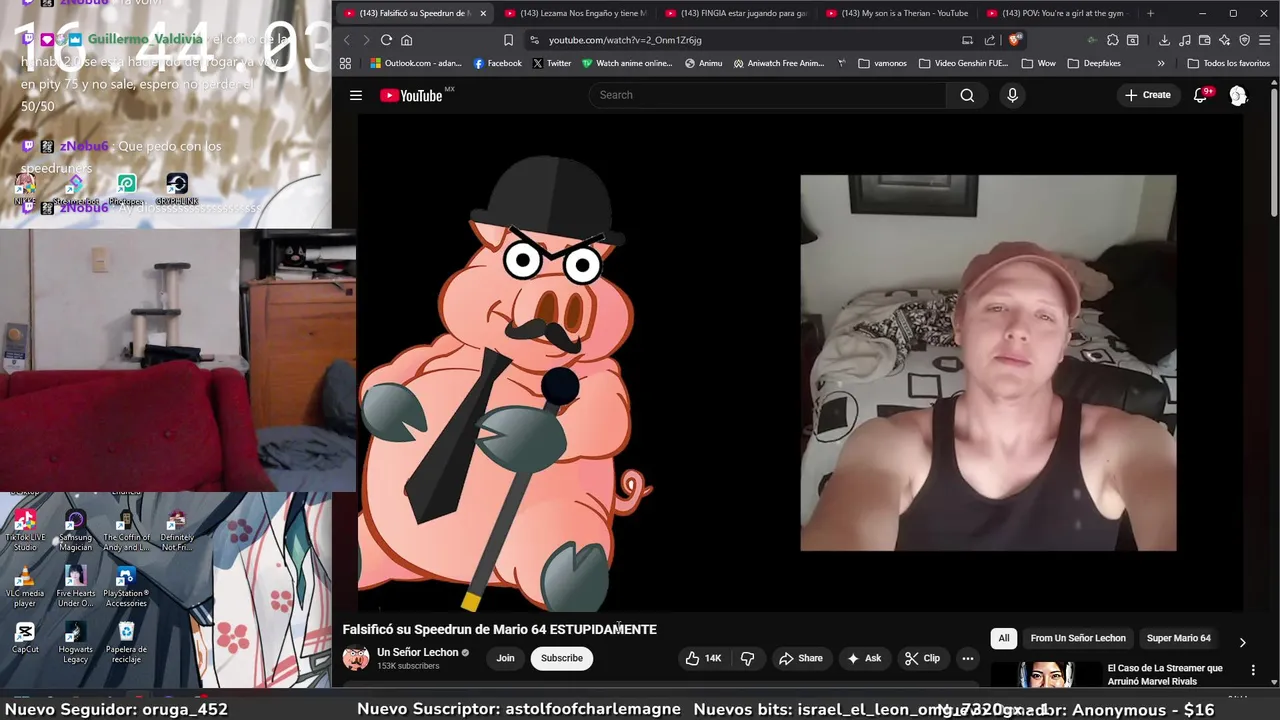The width and height of the screenshot is (1280, 720).
Task: Open browser extensions puzzle icon
Action: click(1113, 40)
